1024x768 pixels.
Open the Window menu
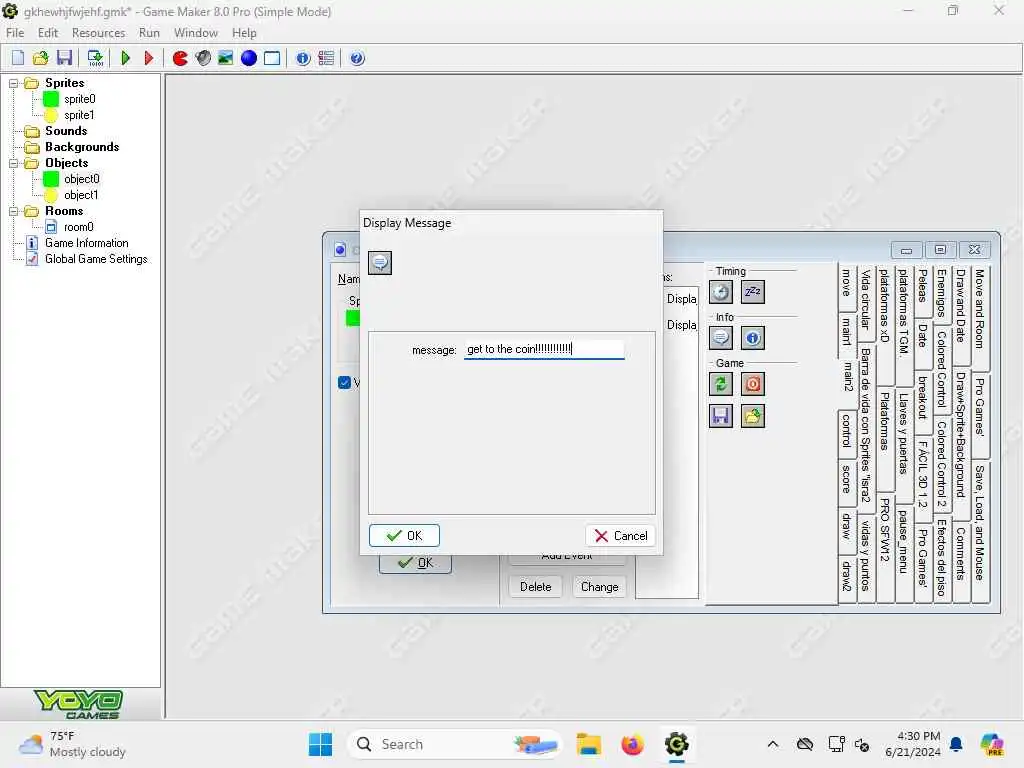click(195, 33)
